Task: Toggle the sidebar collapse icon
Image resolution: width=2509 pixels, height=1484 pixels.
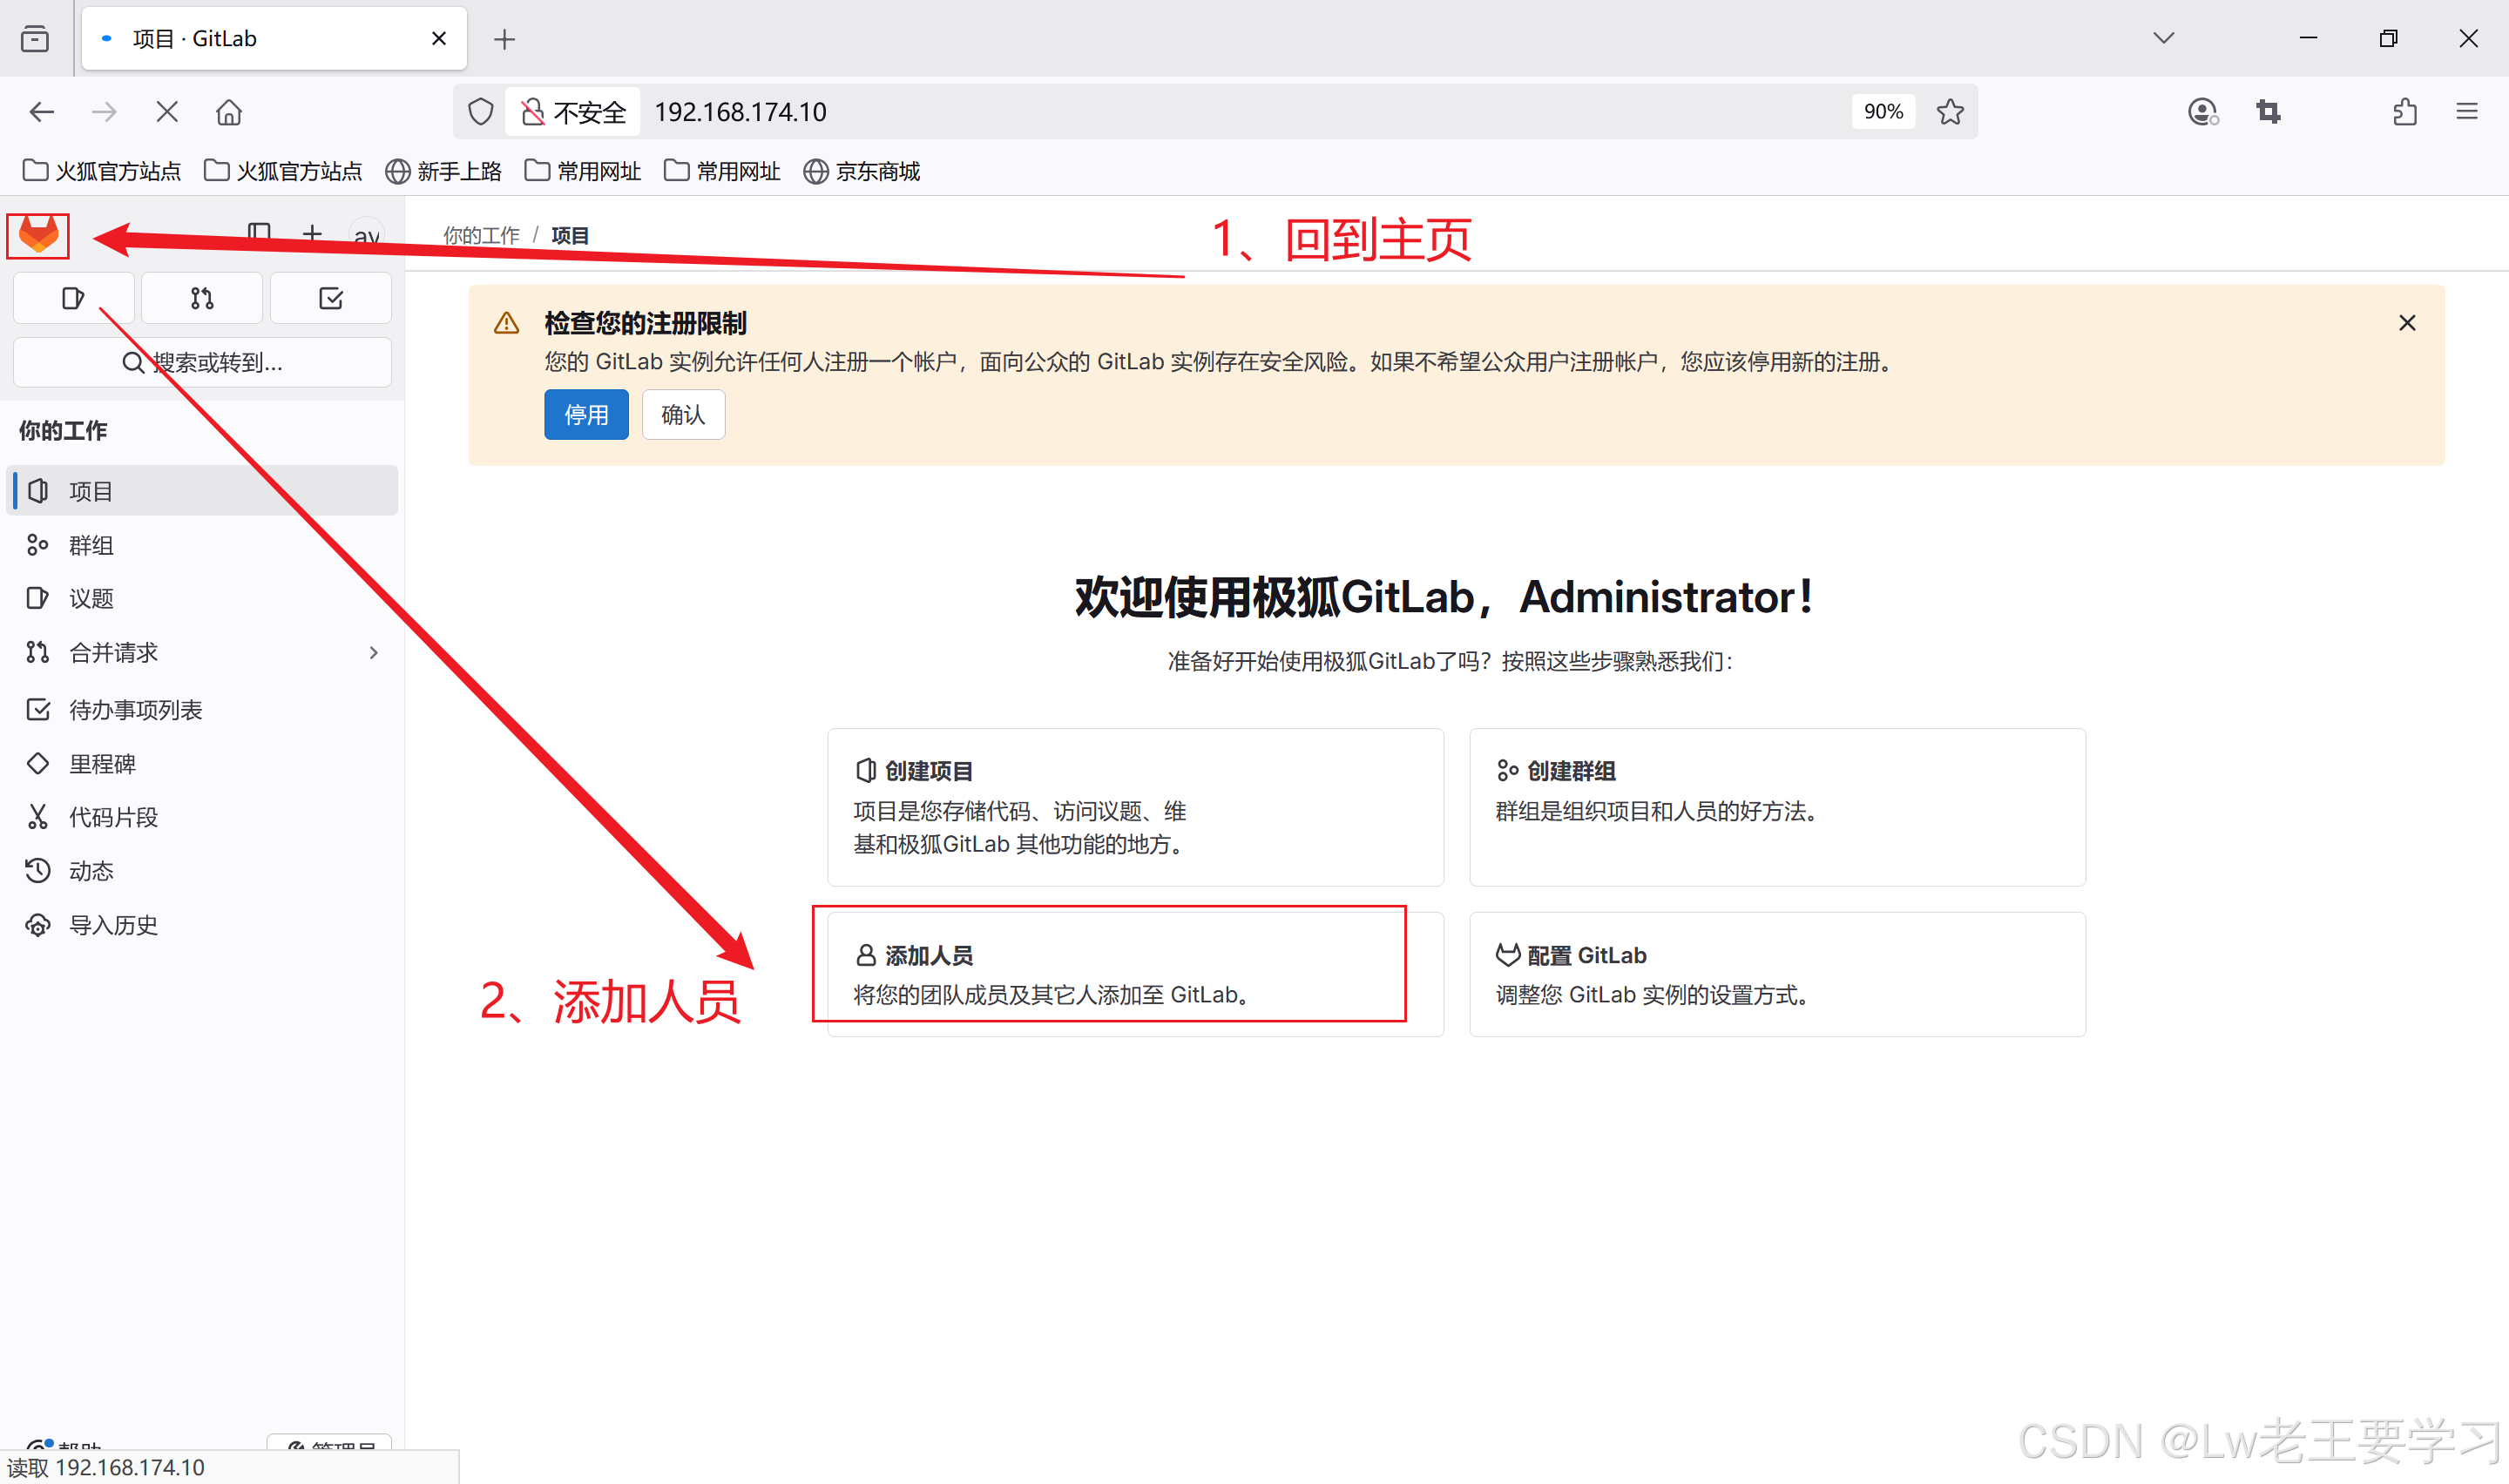Action: point(259,234)
